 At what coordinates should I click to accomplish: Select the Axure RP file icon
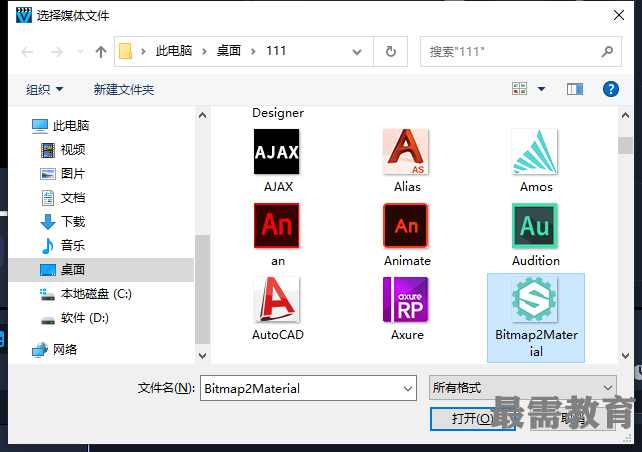click(406, 300)
